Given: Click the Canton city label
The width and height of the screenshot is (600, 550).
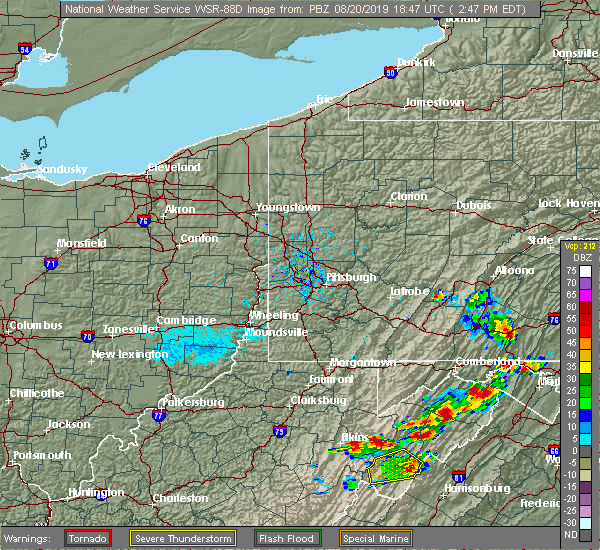Looking at the screenshot, I should (199, 238).
